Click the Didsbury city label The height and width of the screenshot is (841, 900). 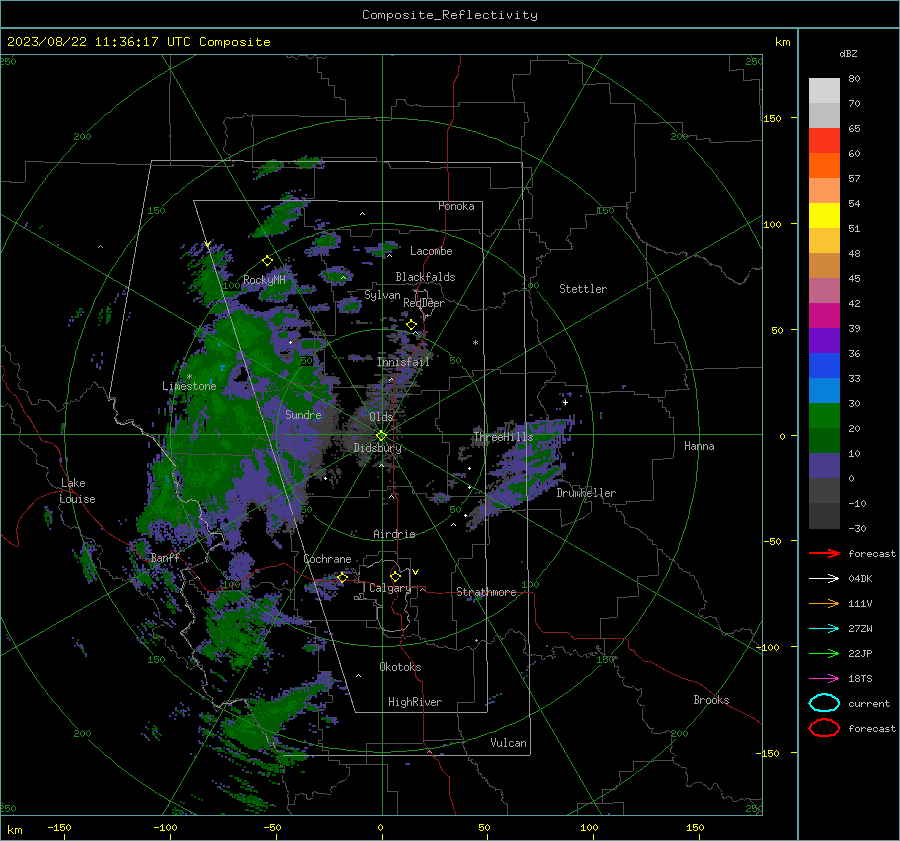tap(378, 448)
